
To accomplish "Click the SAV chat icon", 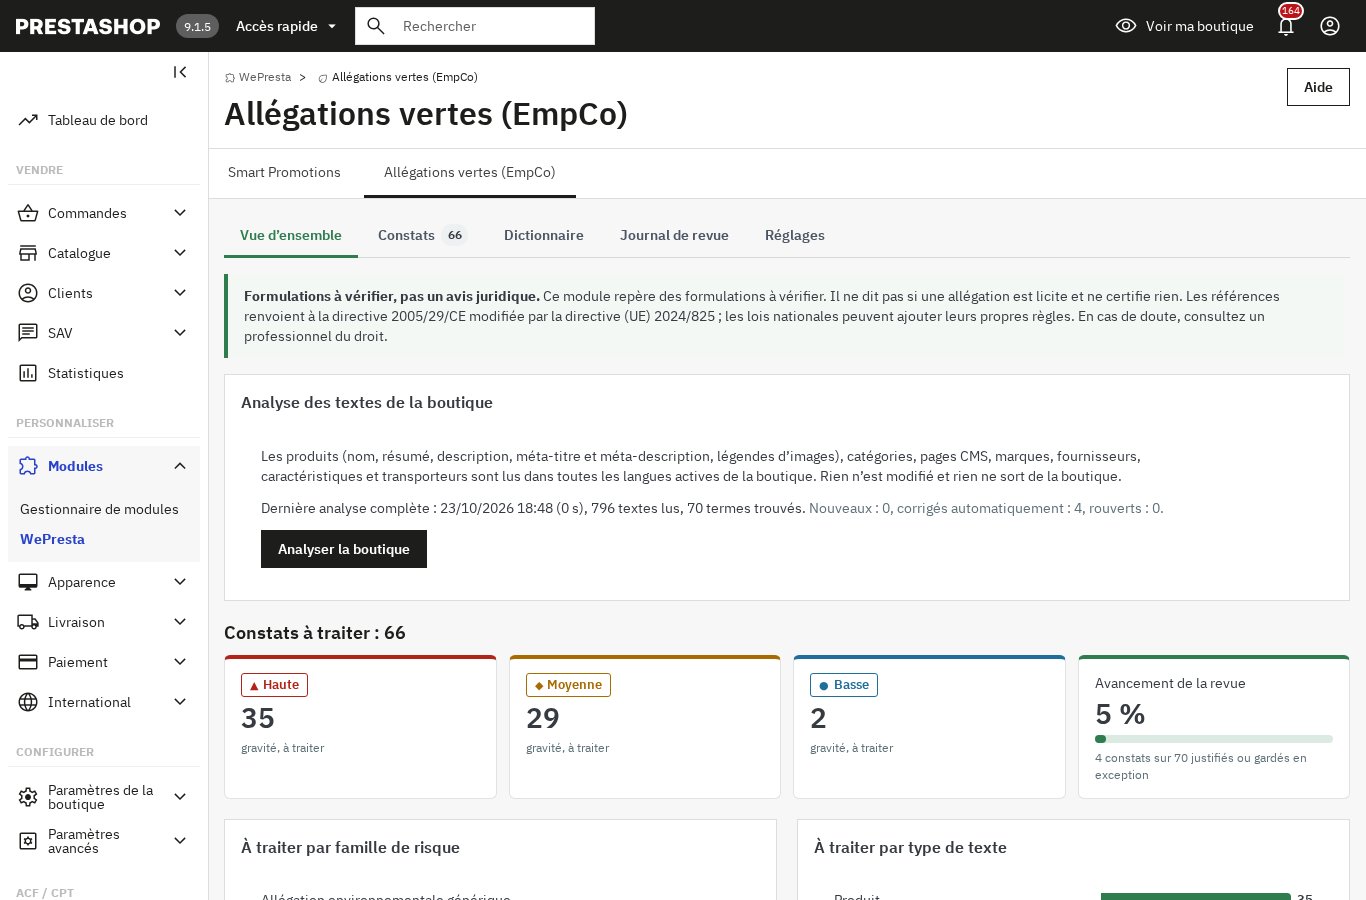I will coord(28,333).
